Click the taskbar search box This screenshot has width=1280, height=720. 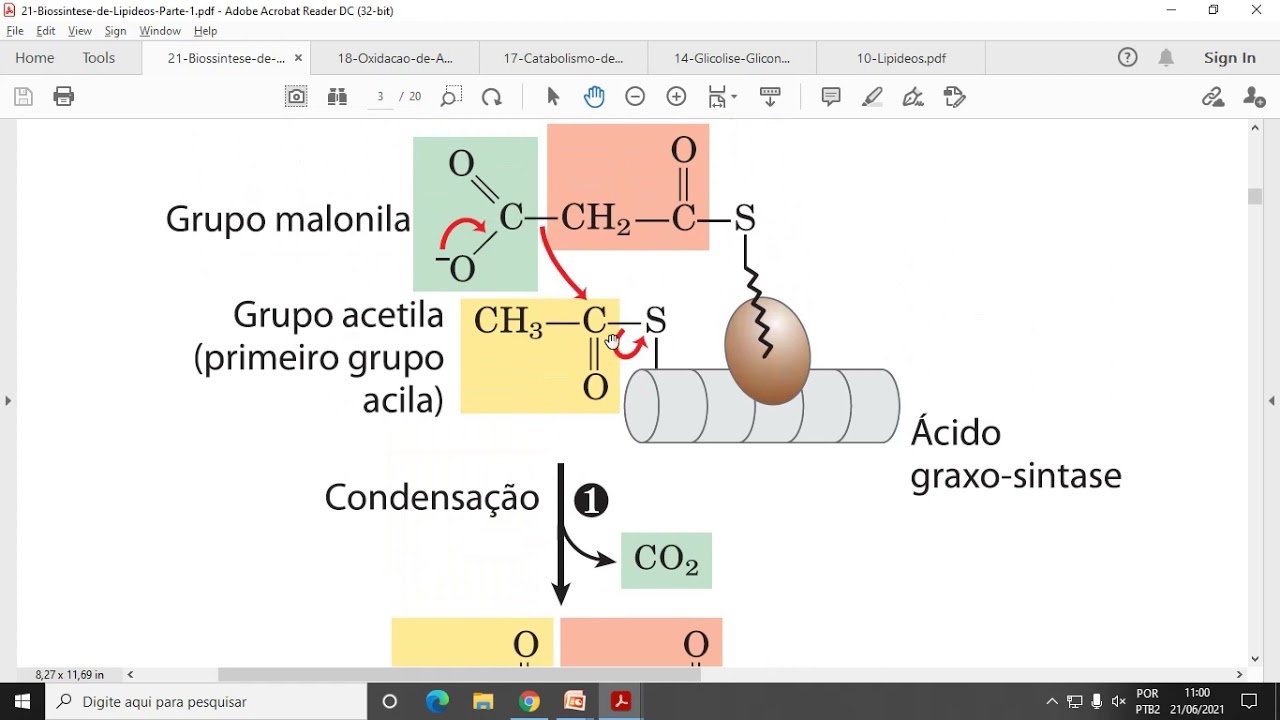click(207, 702)
